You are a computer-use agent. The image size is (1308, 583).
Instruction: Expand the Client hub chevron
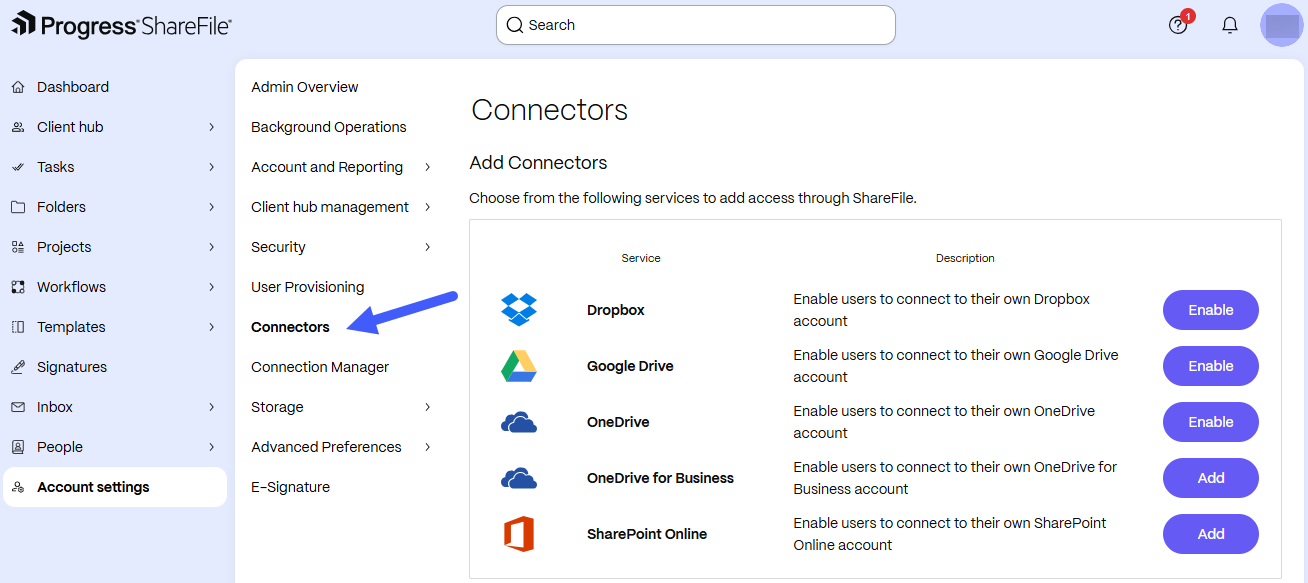coord(211,127)
